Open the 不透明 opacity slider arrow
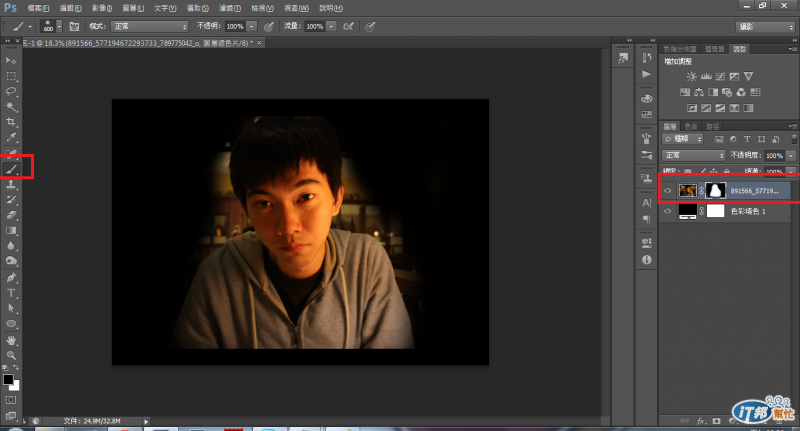This screenshot has height=431, width=800. [x=252, y=27]
